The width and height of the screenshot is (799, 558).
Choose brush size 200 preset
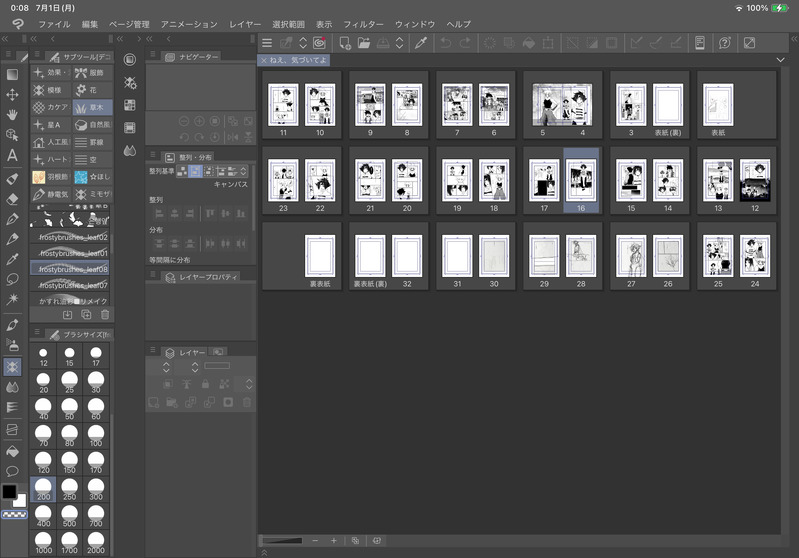click(x=43, y=489)
